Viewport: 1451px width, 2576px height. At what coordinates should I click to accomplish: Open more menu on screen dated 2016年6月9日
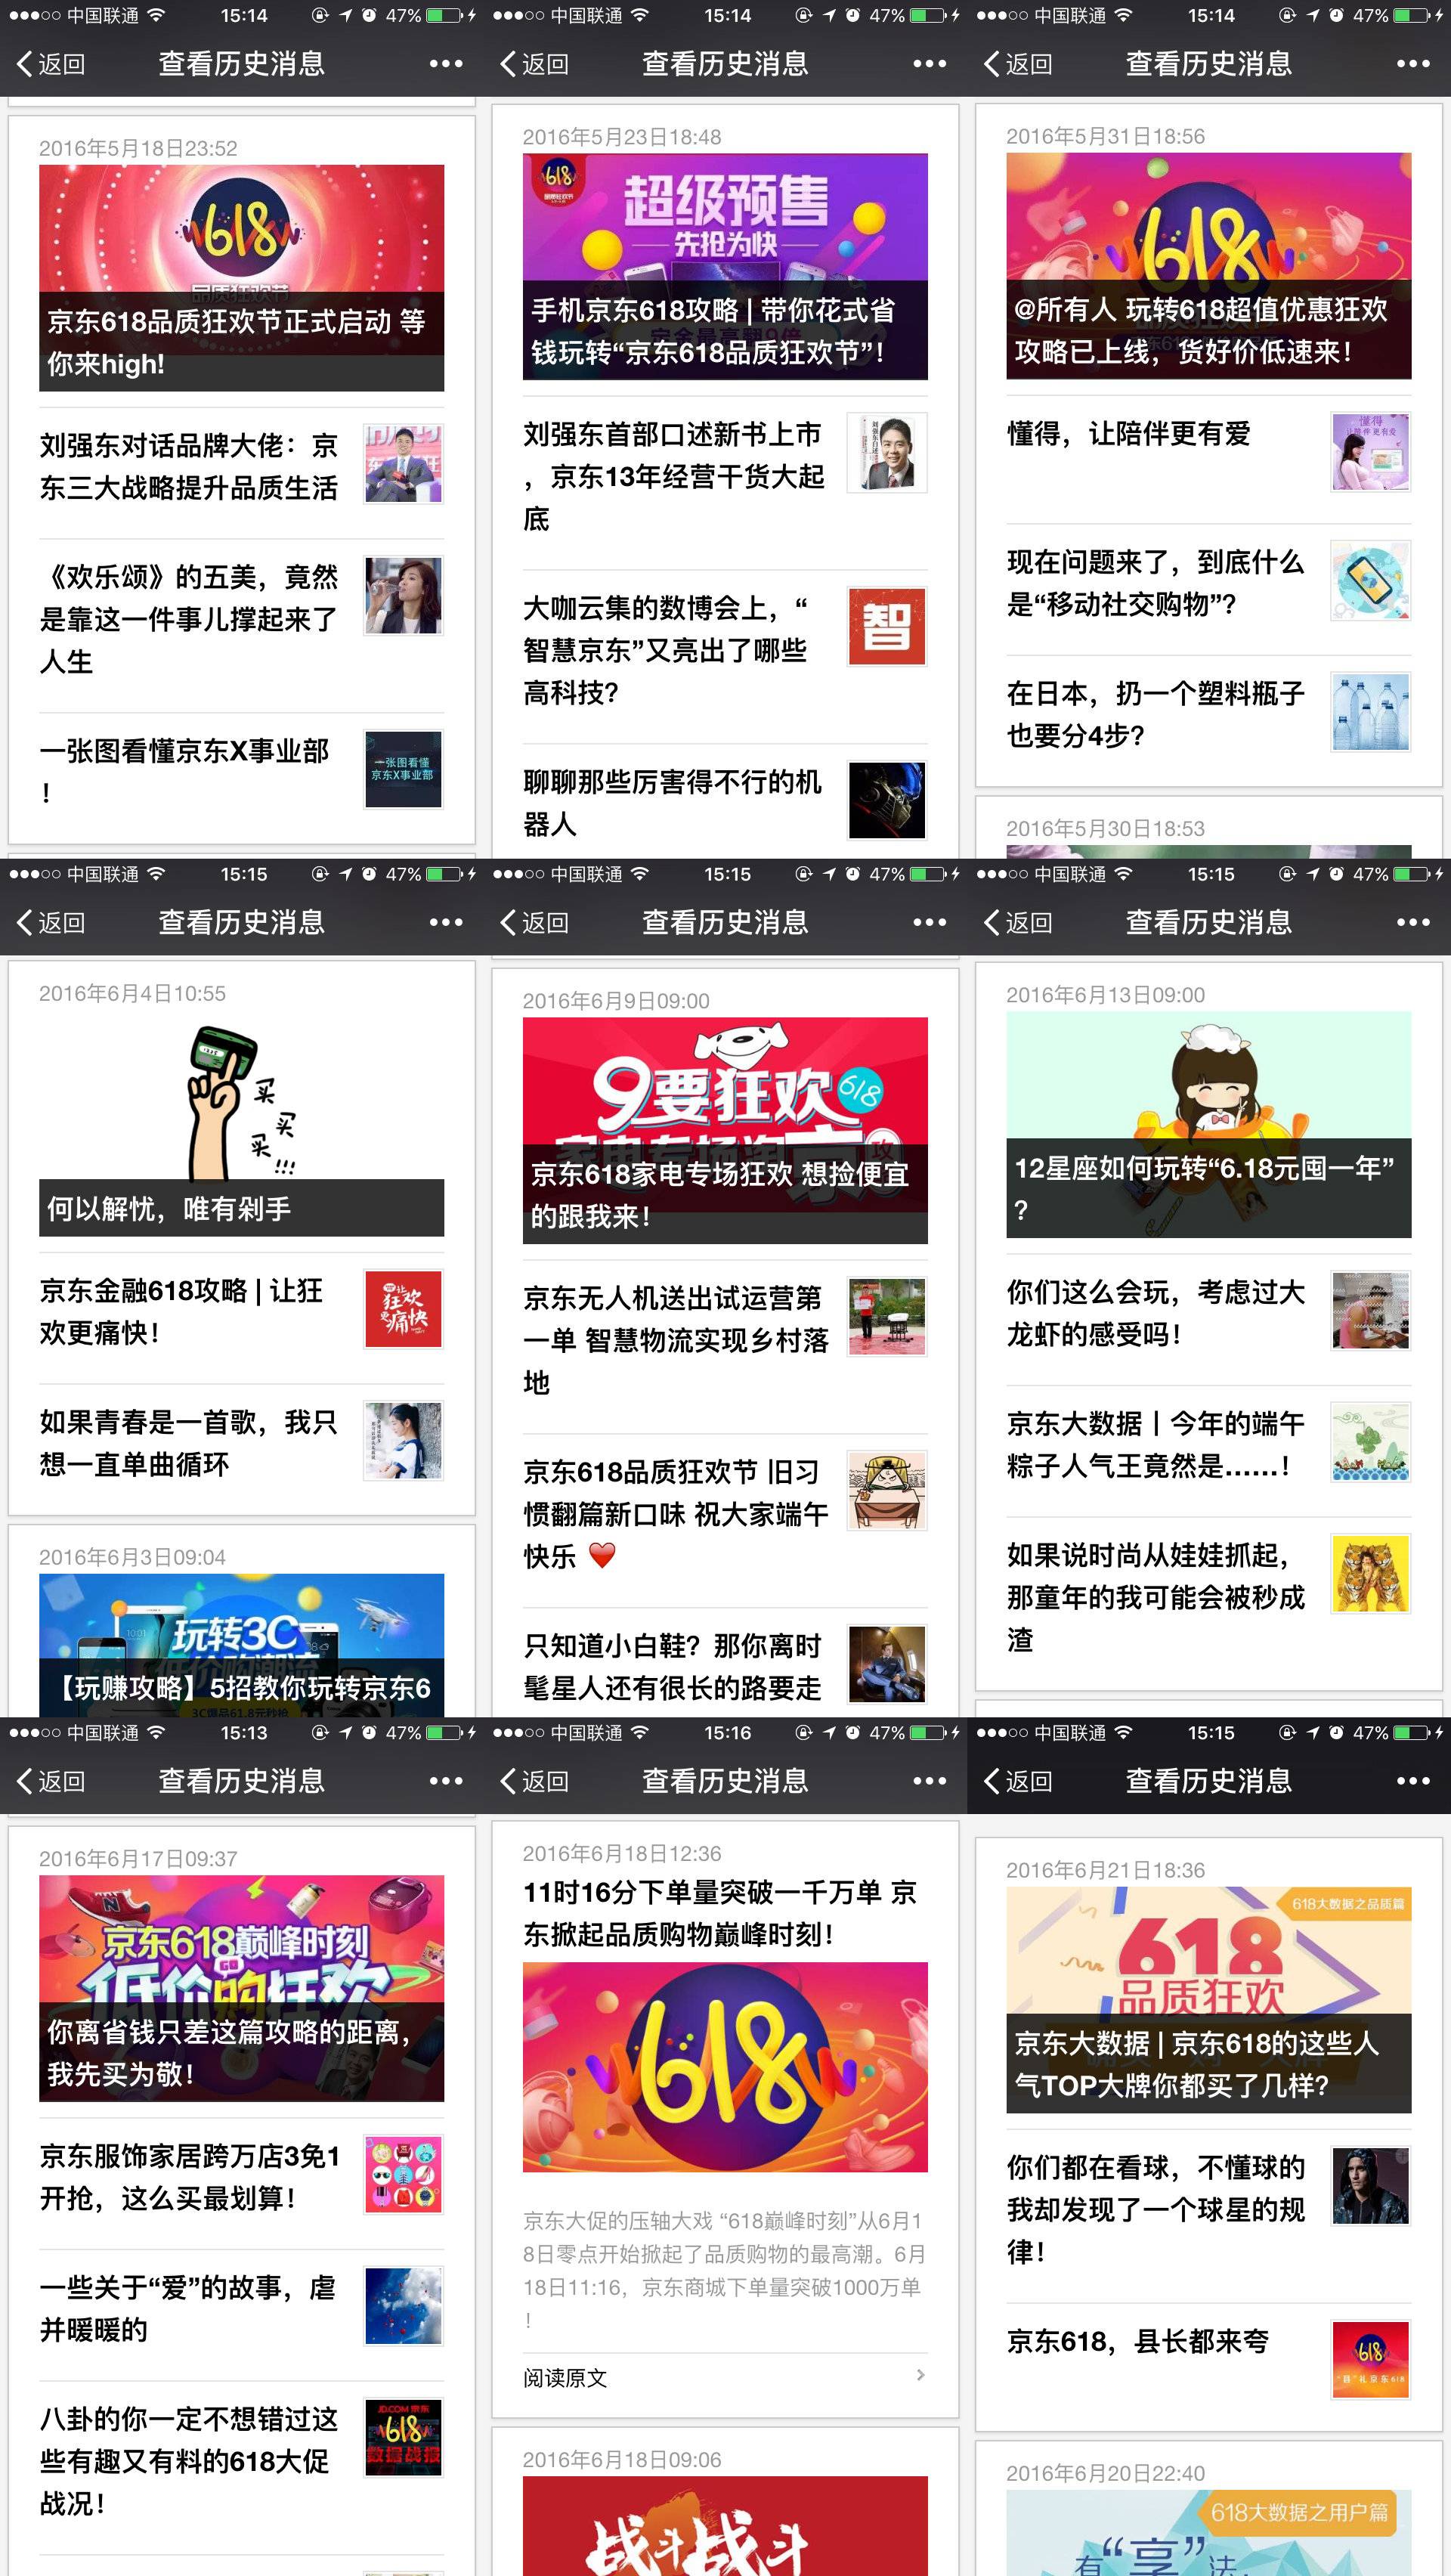point(929,922)
